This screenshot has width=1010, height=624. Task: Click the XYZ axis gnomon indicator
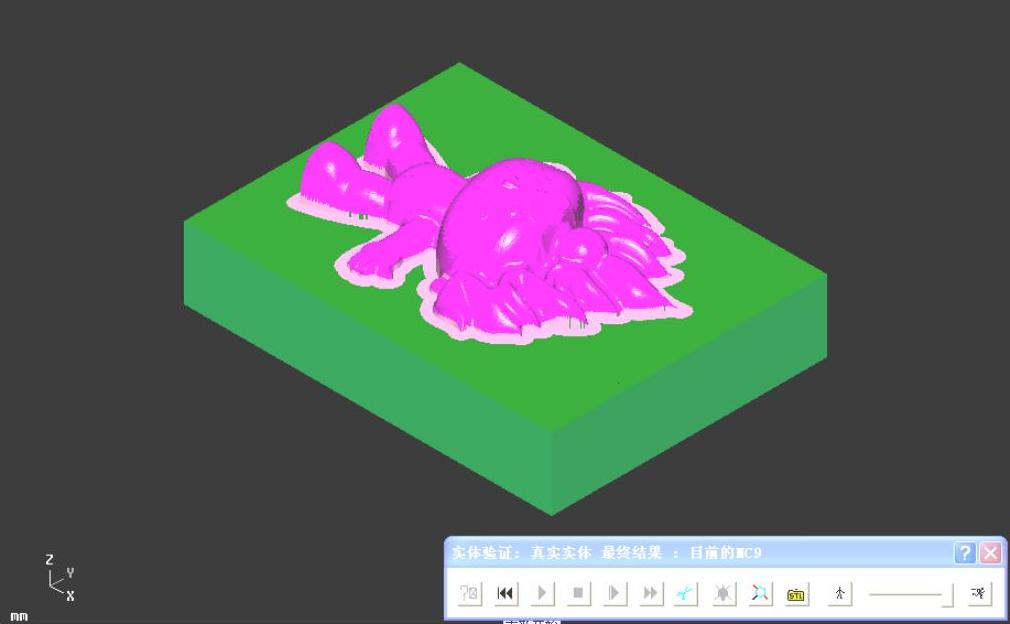pyautogui.click(x=59, y=578)
